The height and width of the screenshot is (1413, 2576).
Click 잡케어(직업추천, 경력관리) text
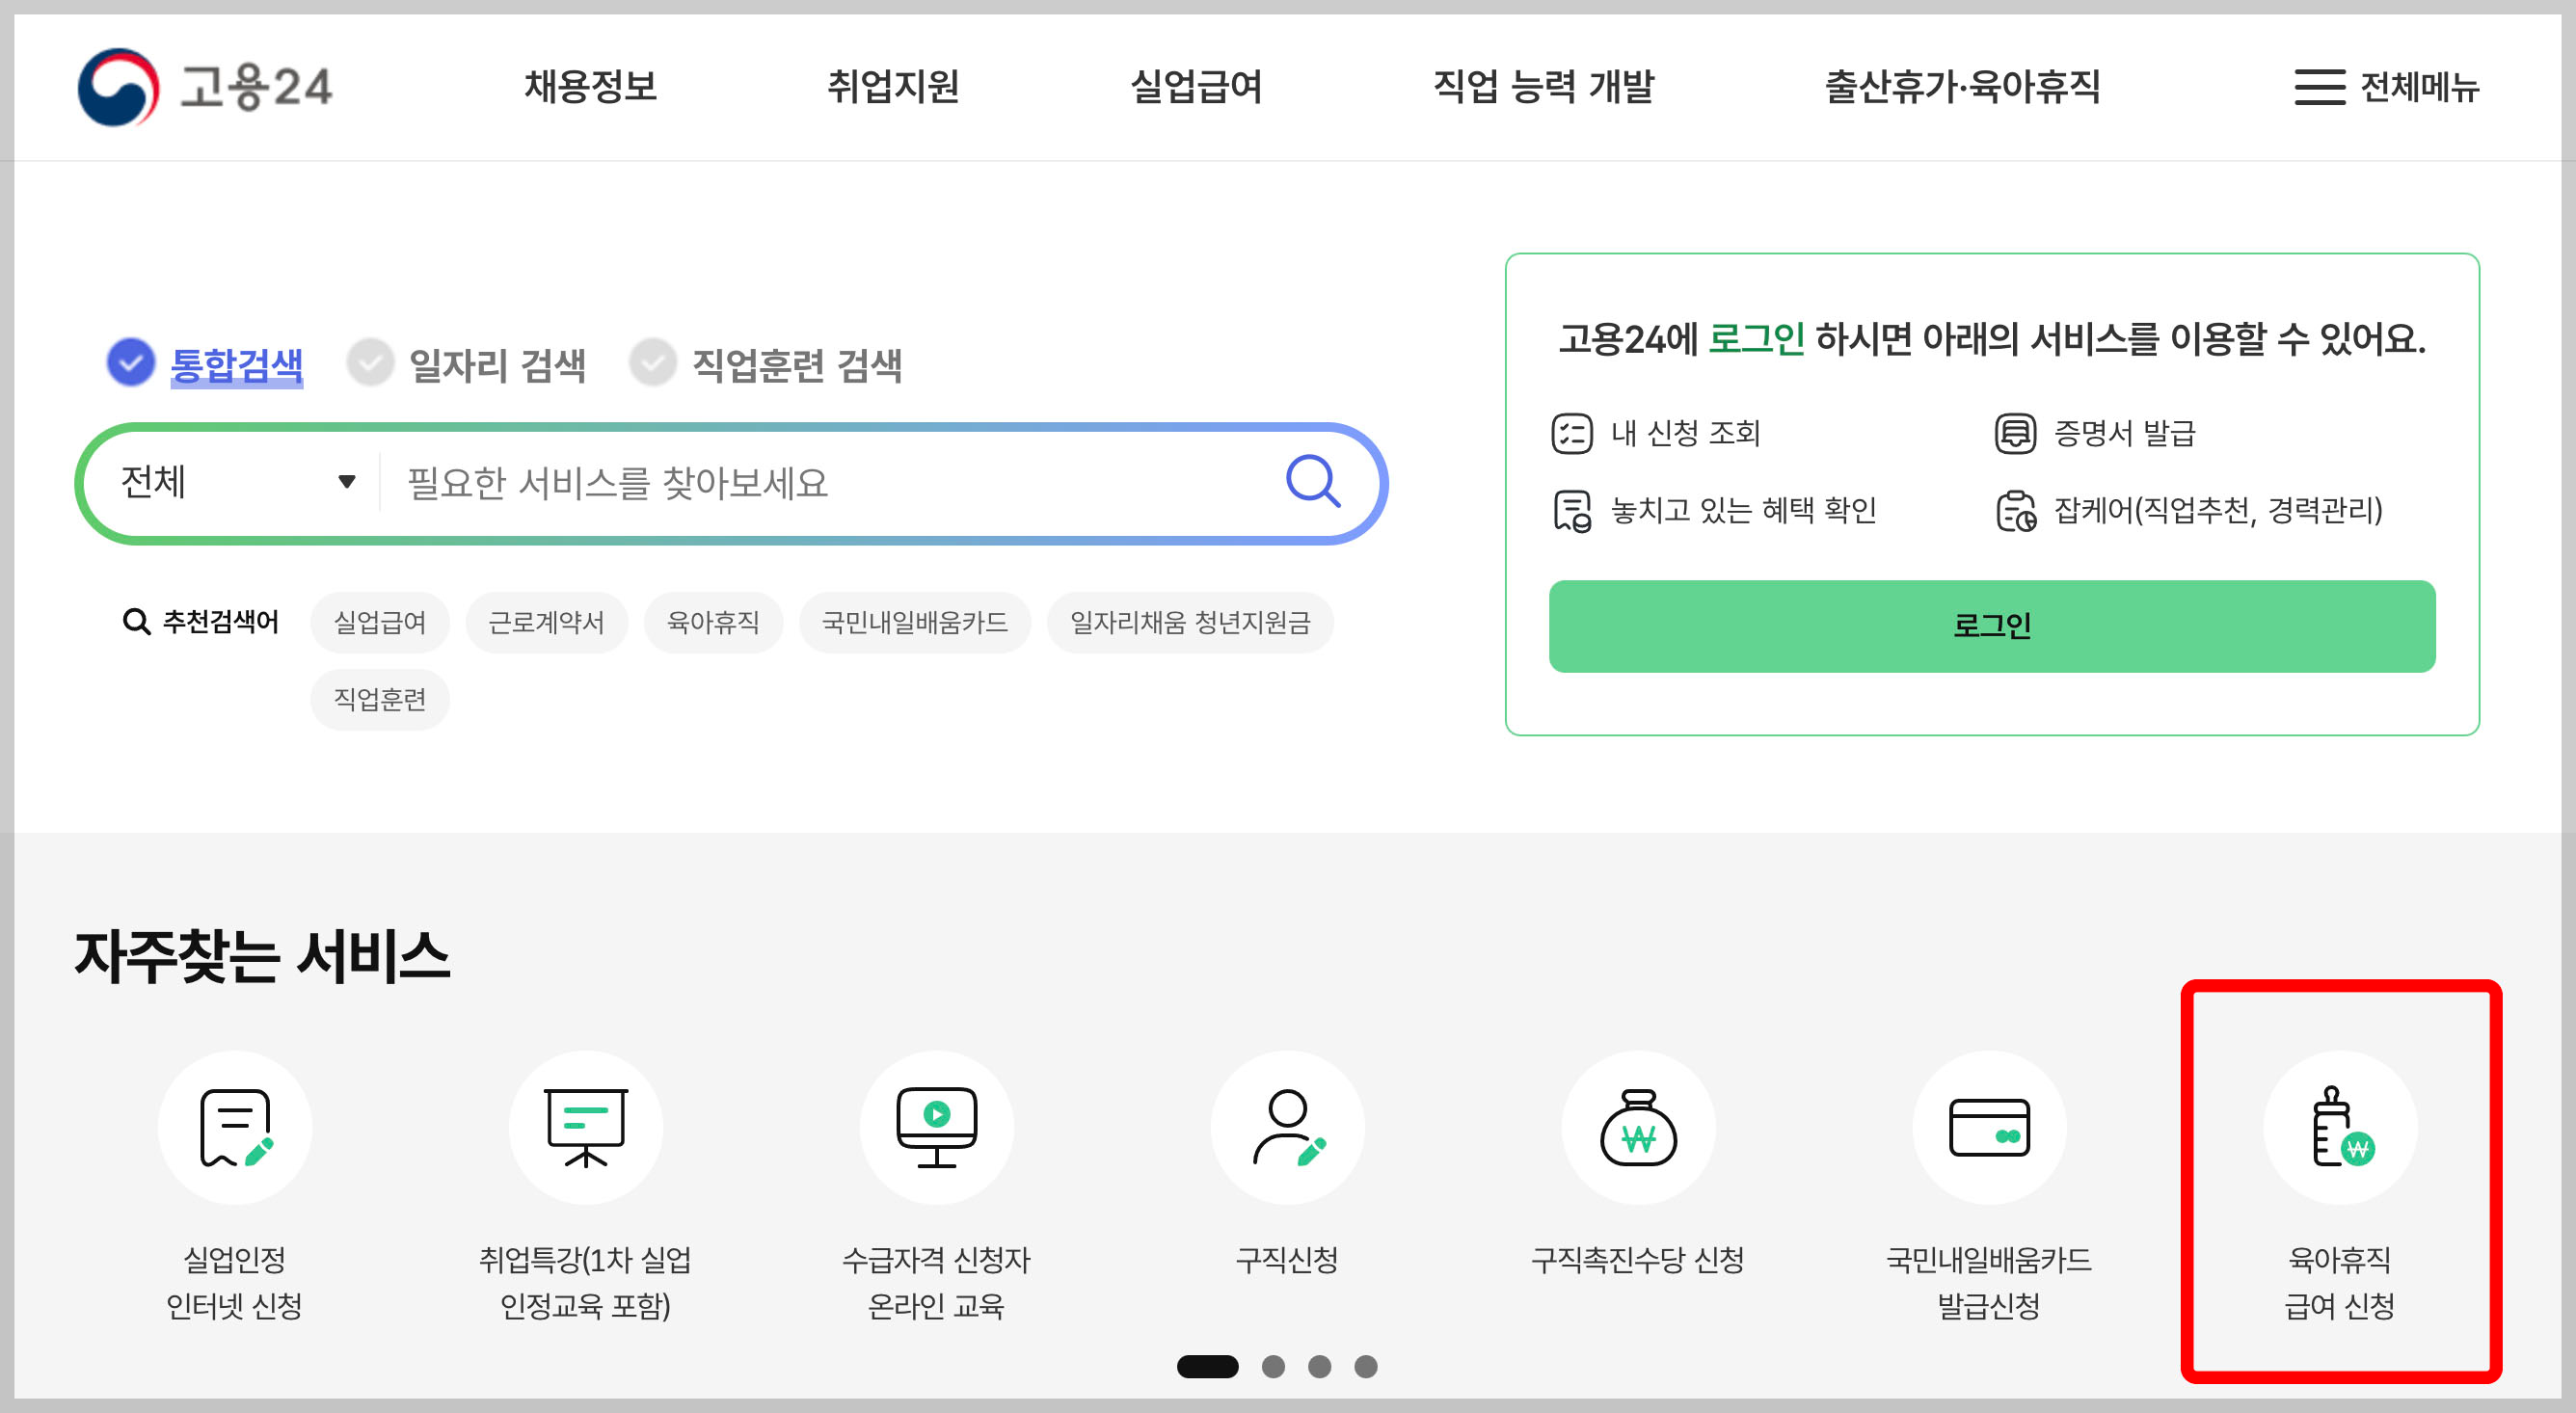pos(2218,511)
